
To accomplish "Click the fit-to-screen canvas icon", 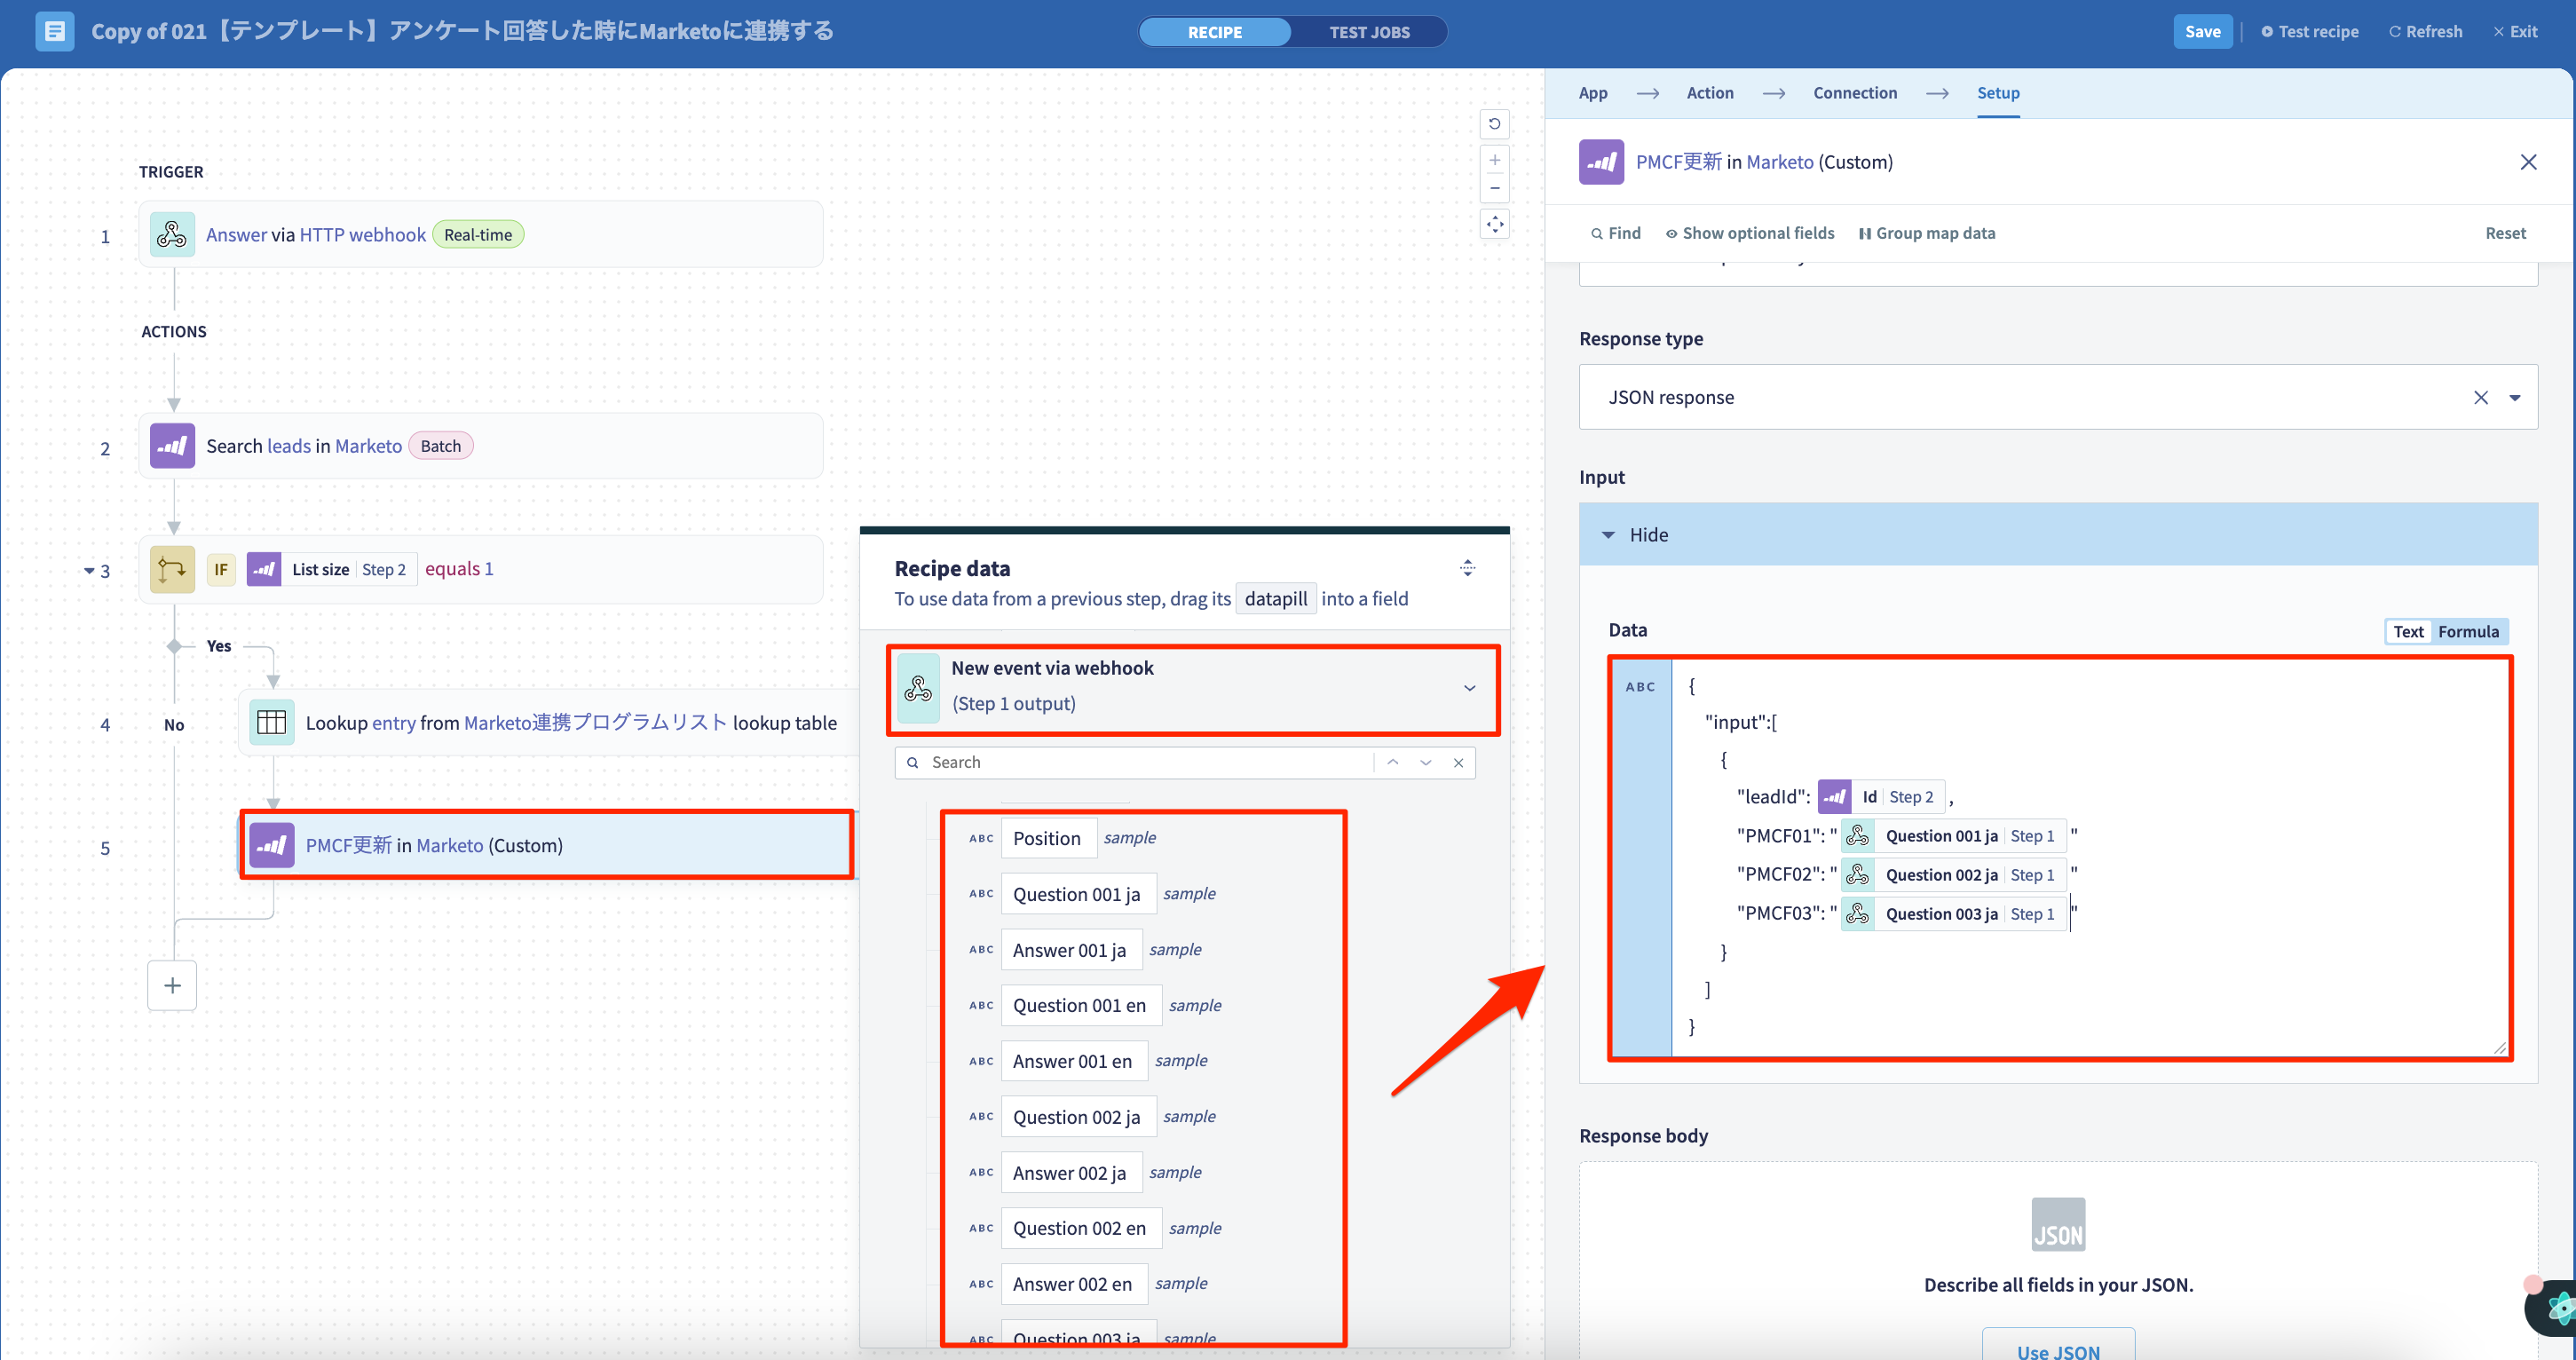I will coord(1494,224).
